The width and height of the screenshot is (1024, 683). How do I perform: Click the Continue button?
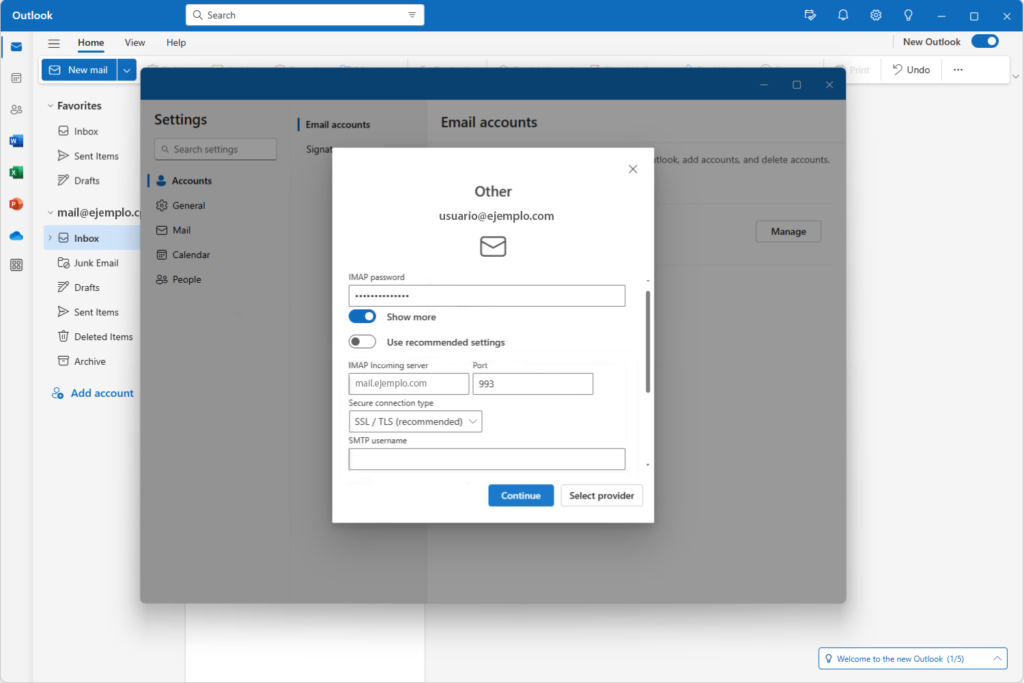tap(520, 495)
